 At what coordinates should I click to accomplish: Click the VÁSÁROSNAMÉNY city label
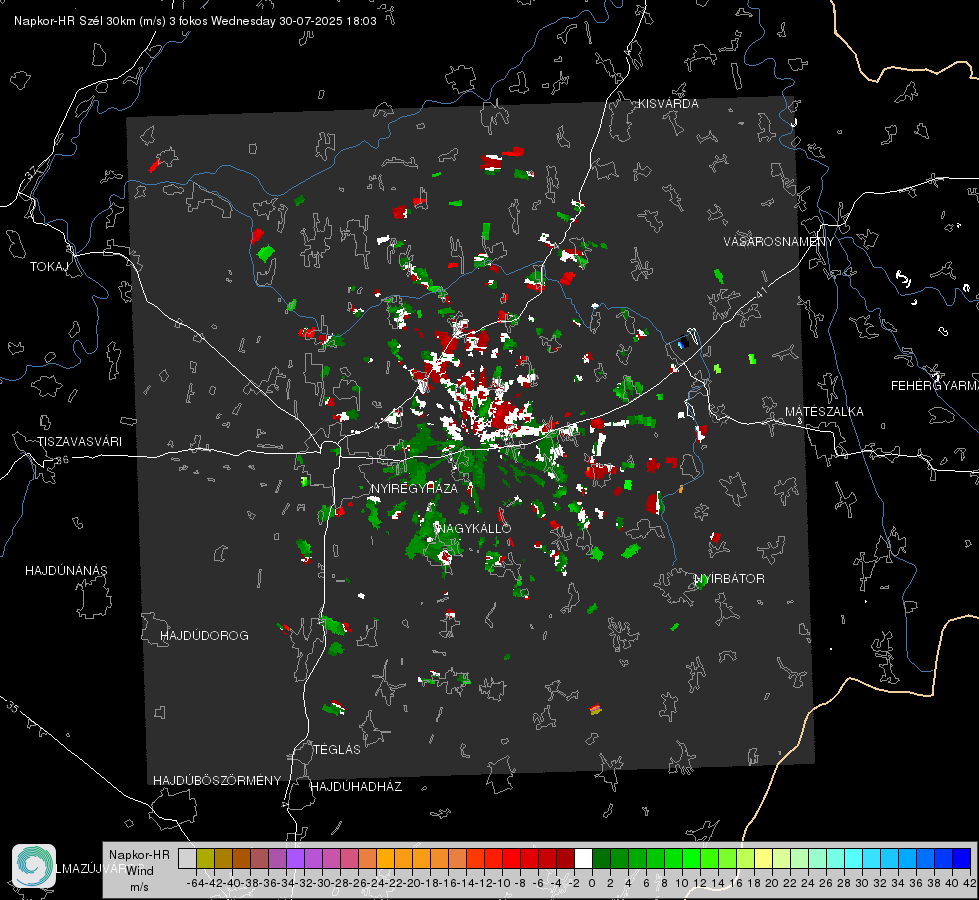pos(778,242)
